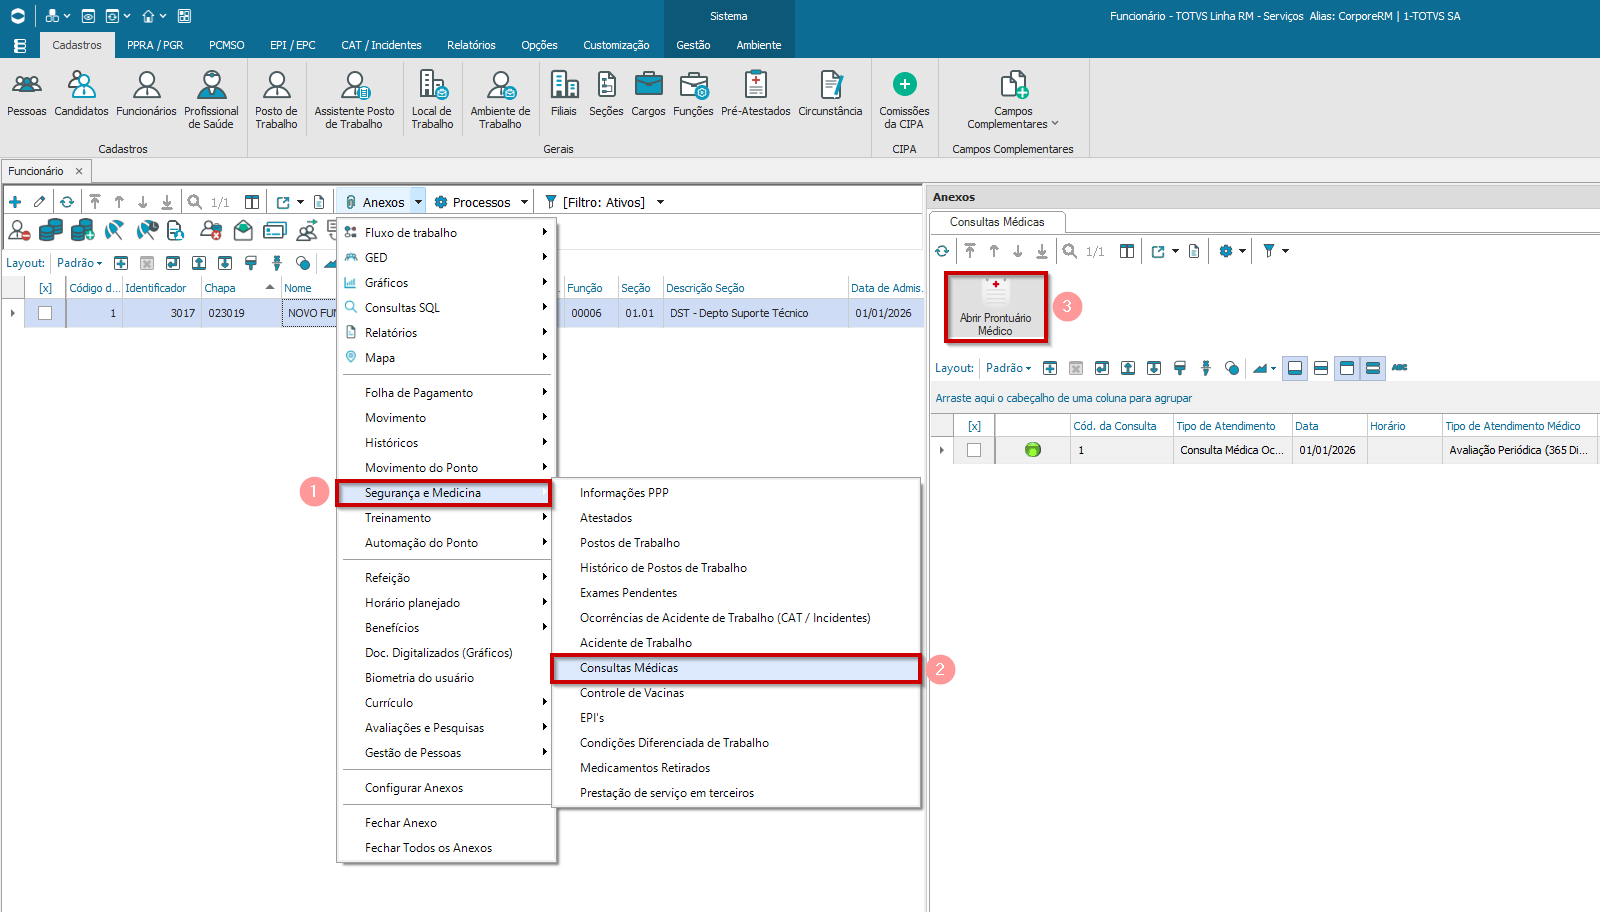Viewport: 1600px width, 912px height.
Task: Open the Candidatos ribbon icon
Action: click(x=82, y=95)
